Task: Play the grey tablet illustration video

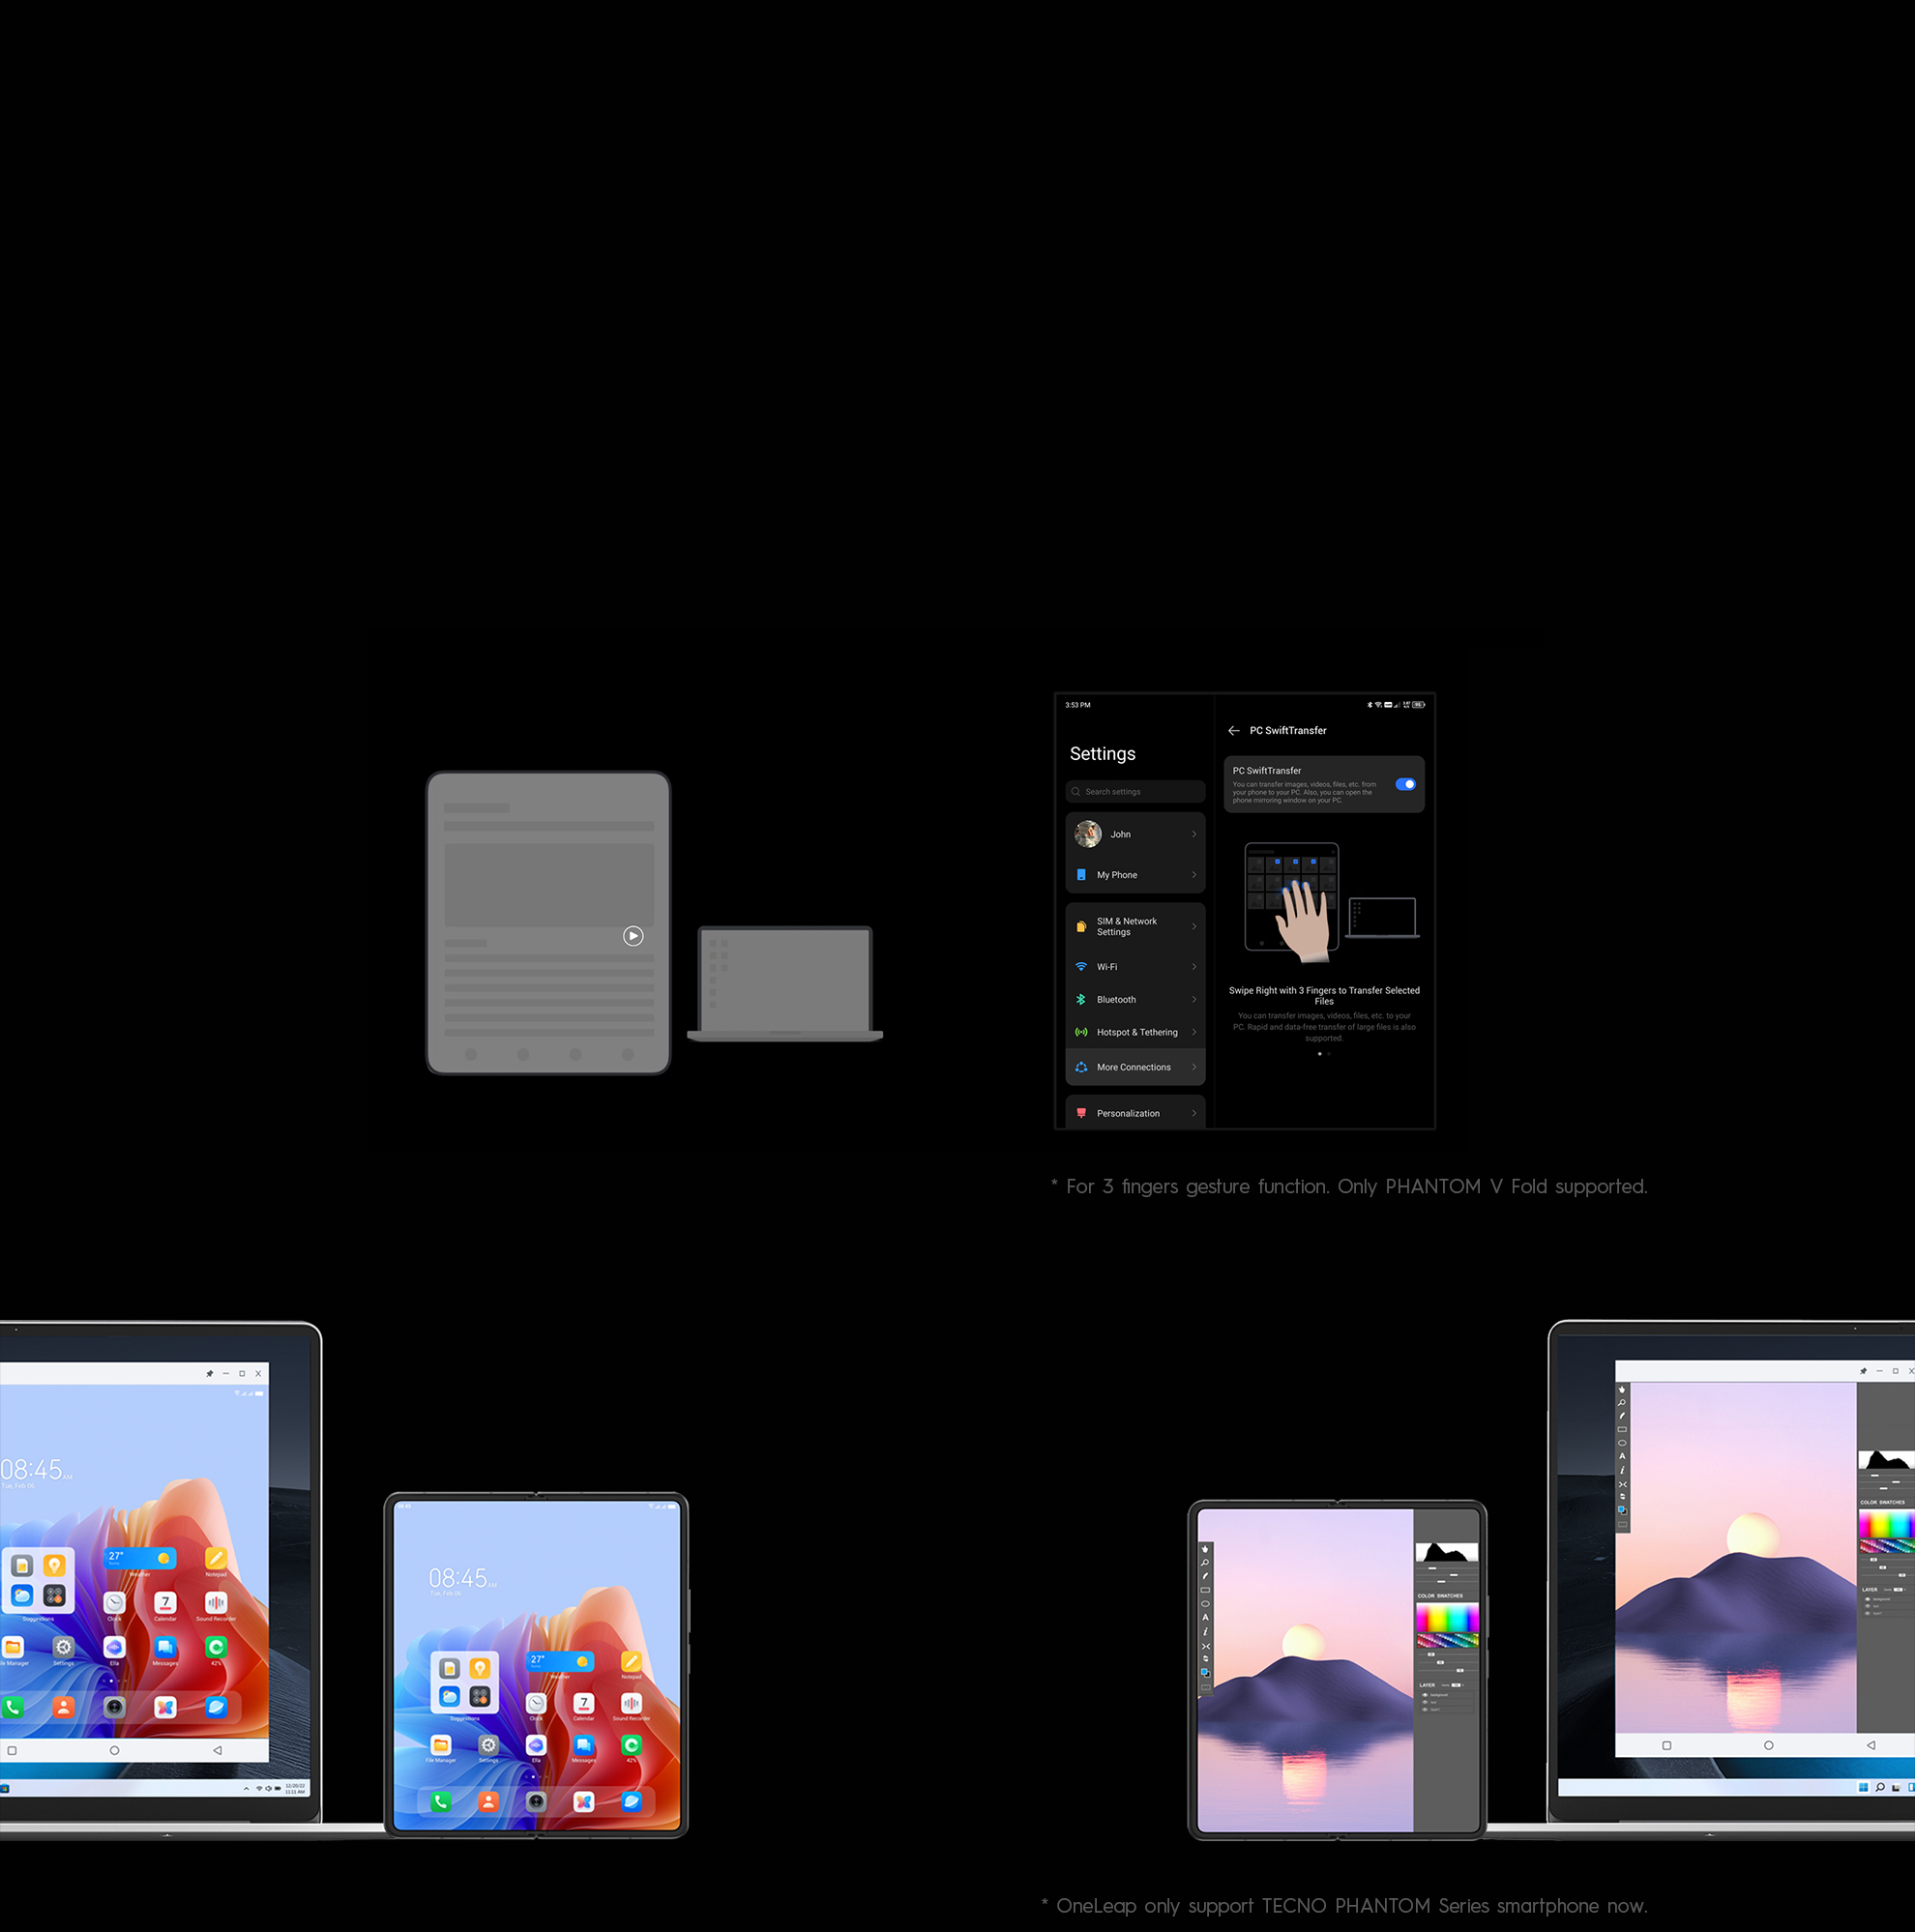Action: click(x=633, y=936)
